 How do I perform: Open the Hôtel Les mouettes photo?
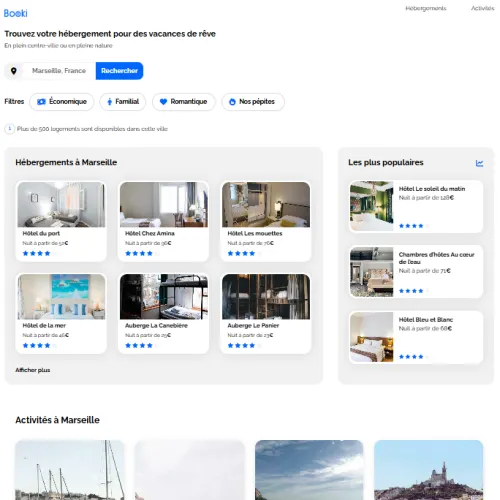266,204
